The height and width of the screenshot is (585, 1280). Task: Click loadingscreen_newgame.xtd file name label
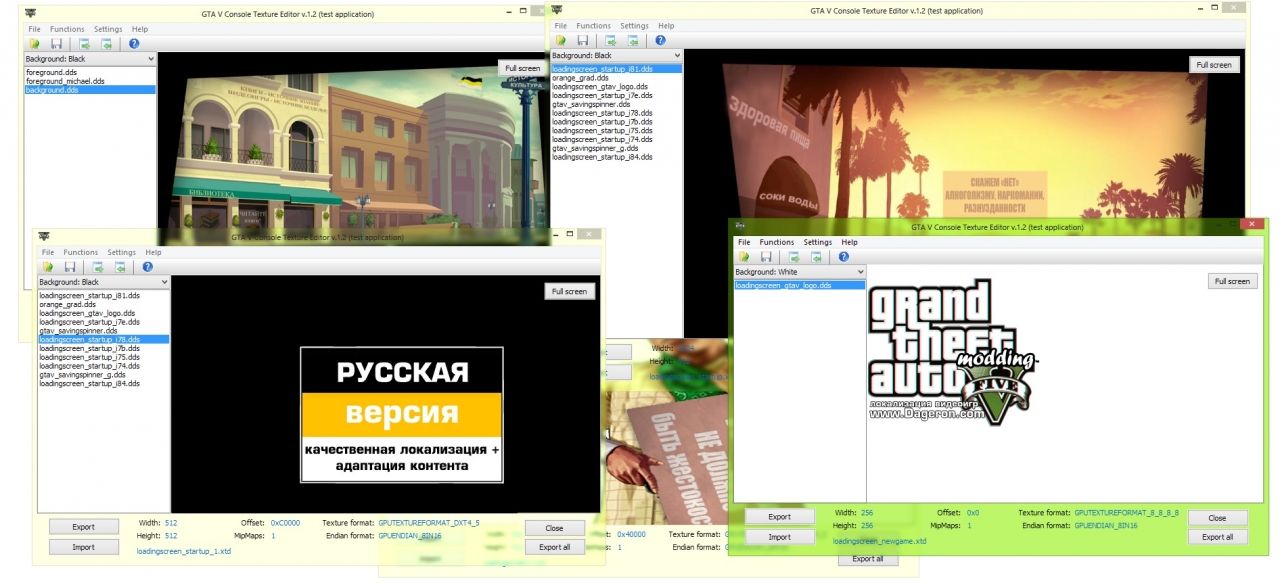coord(880,541)
